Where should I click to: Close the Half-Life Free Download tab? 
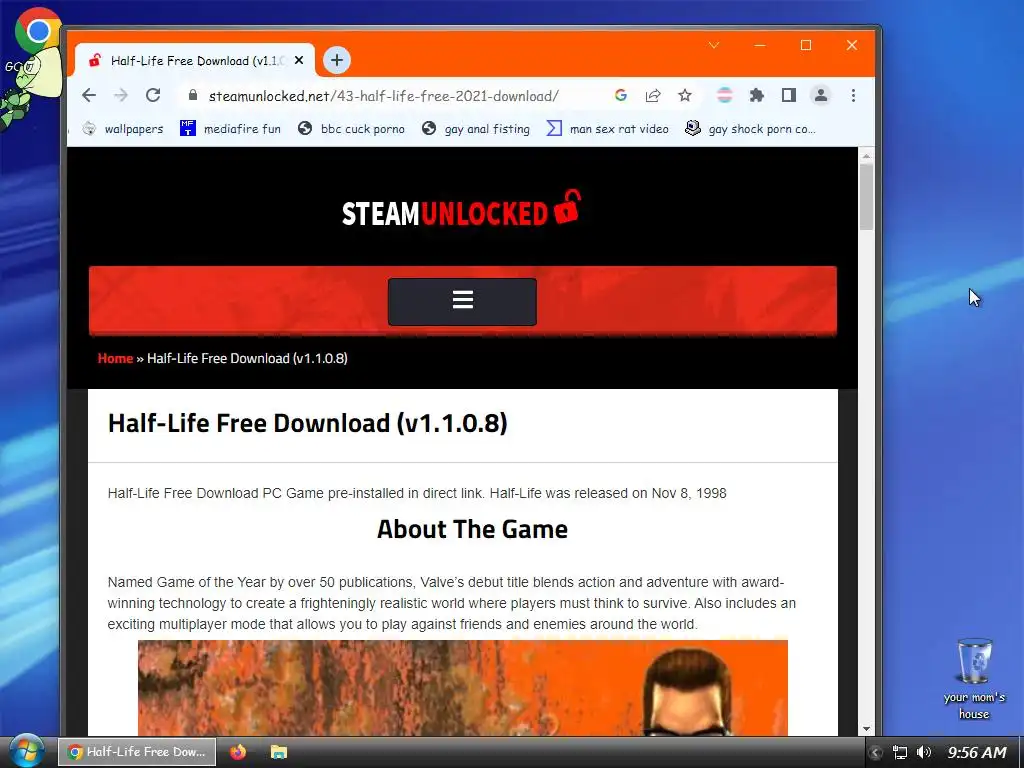coord(299,60)
